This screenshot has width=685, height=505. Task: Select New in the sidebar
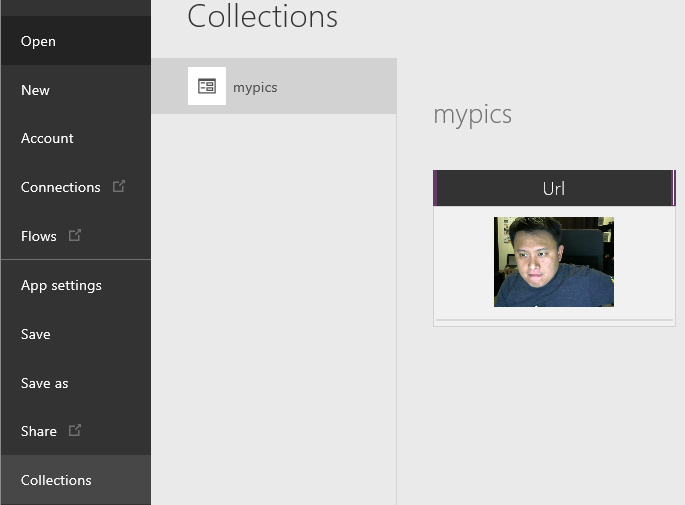pyautogui.click(x=35, y=90)
